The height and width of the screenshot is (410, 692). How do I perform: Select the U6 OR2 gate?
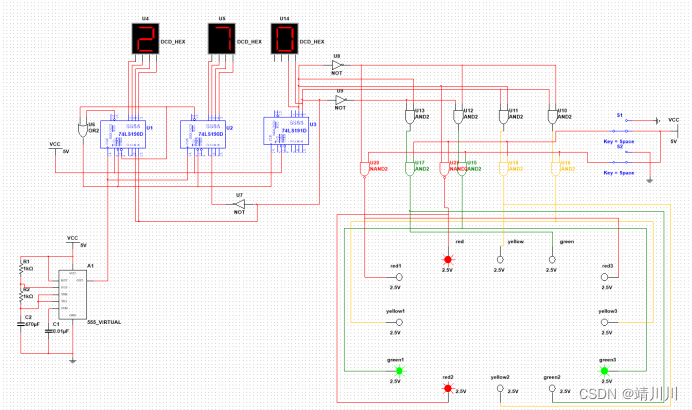point(83,131)
